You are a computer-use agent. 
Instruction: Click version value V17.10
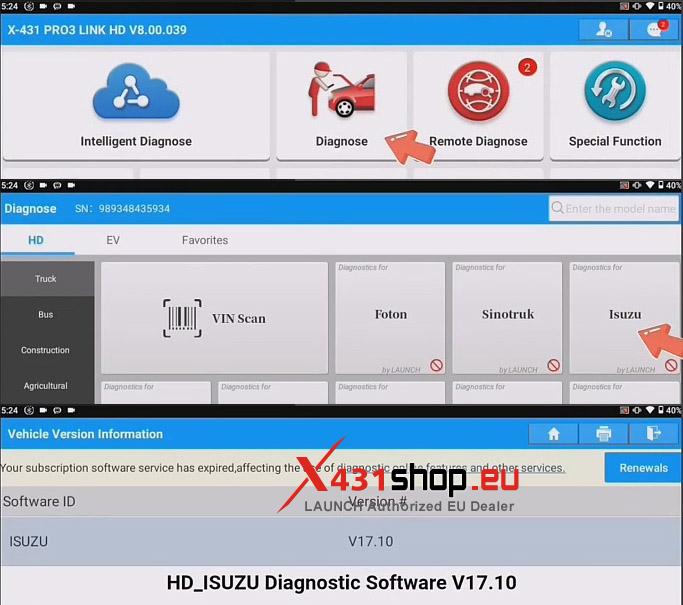371,541
